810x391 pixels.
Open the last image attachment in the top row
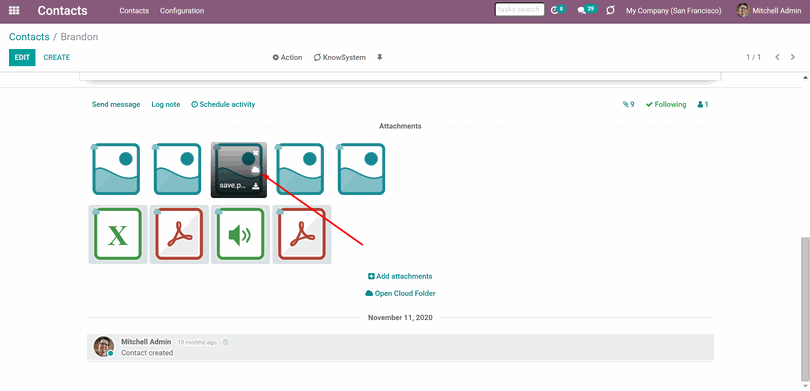pyautogui.click(x=361, y=169)
